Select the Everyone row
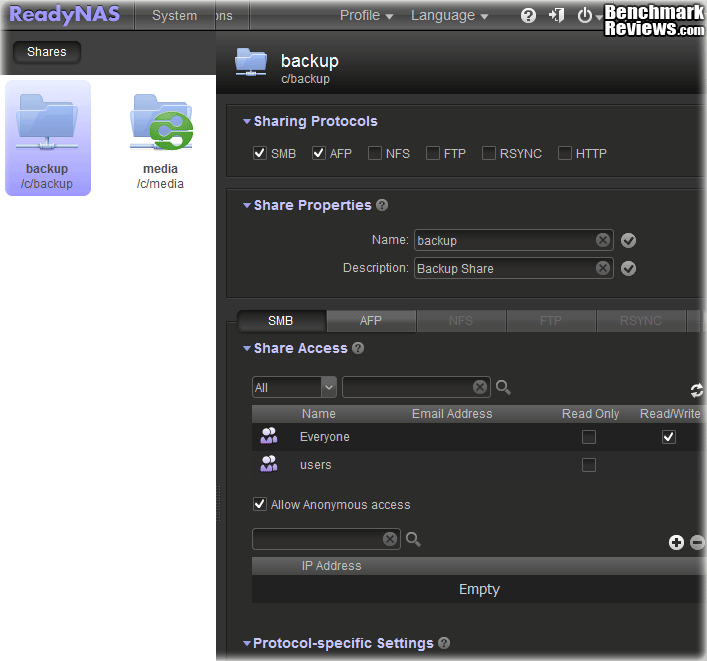This screenshot has width=707, height=661. coord(478,437)
